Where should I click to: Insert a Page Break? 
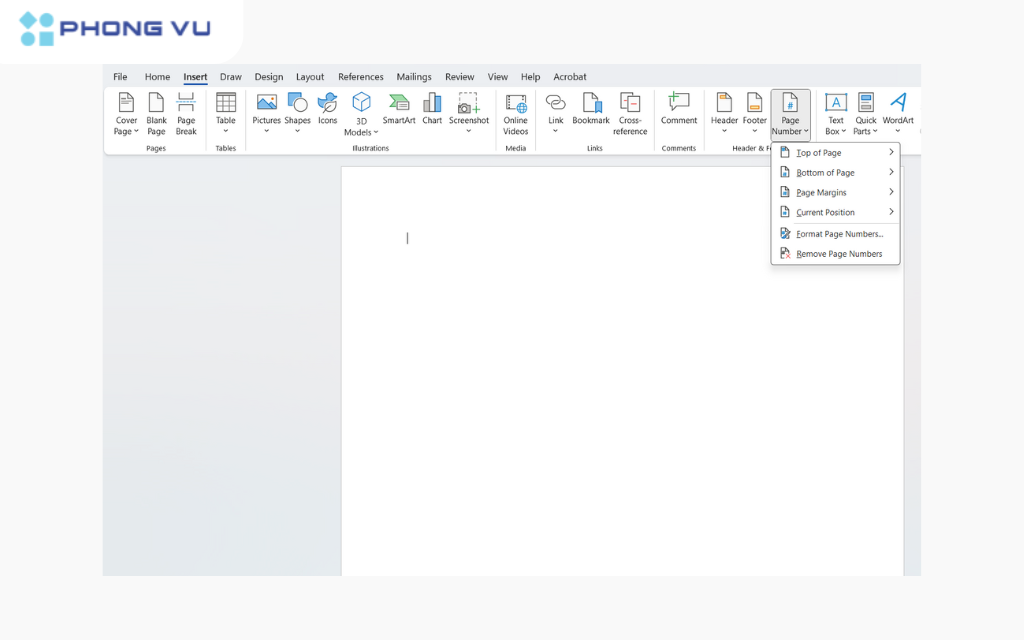pos(186,112)
